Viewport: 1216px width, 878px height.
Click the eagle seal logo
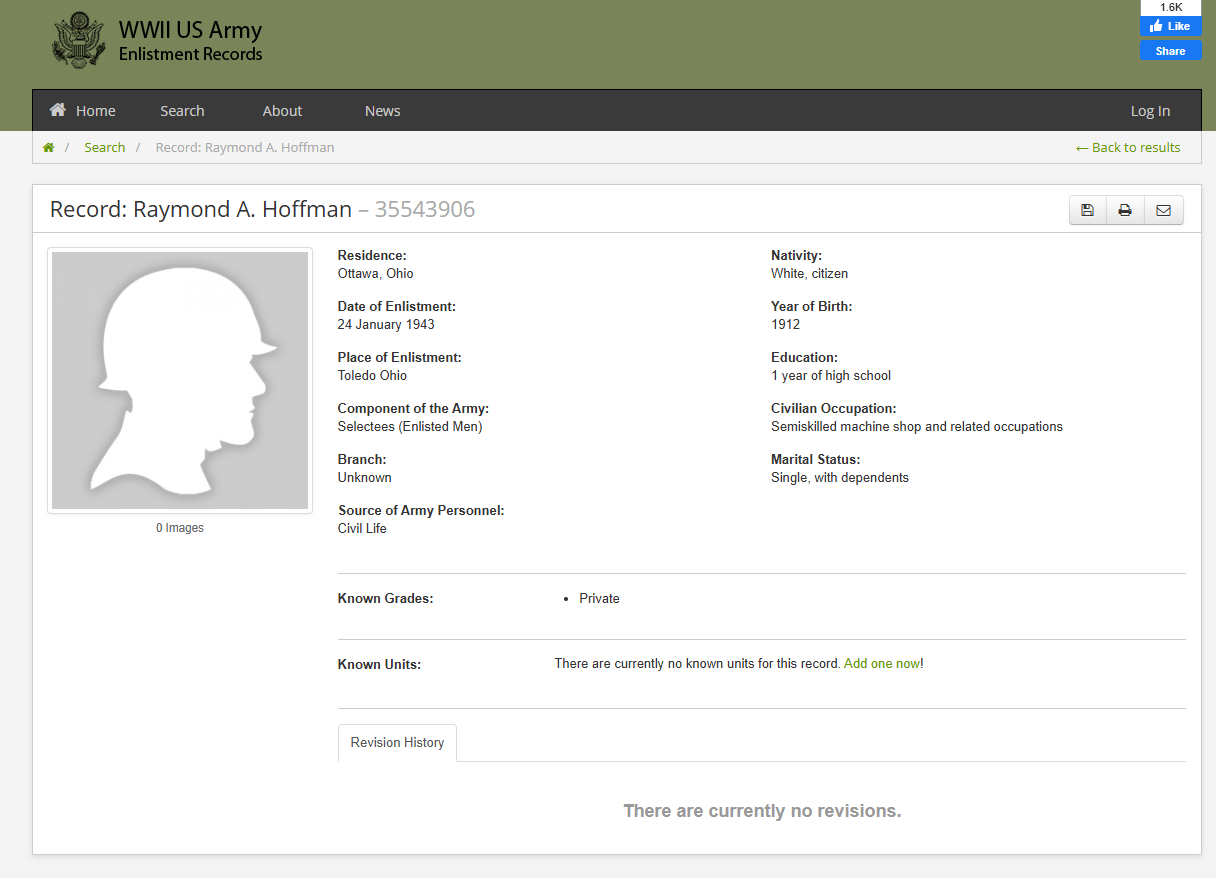[78, 41]
